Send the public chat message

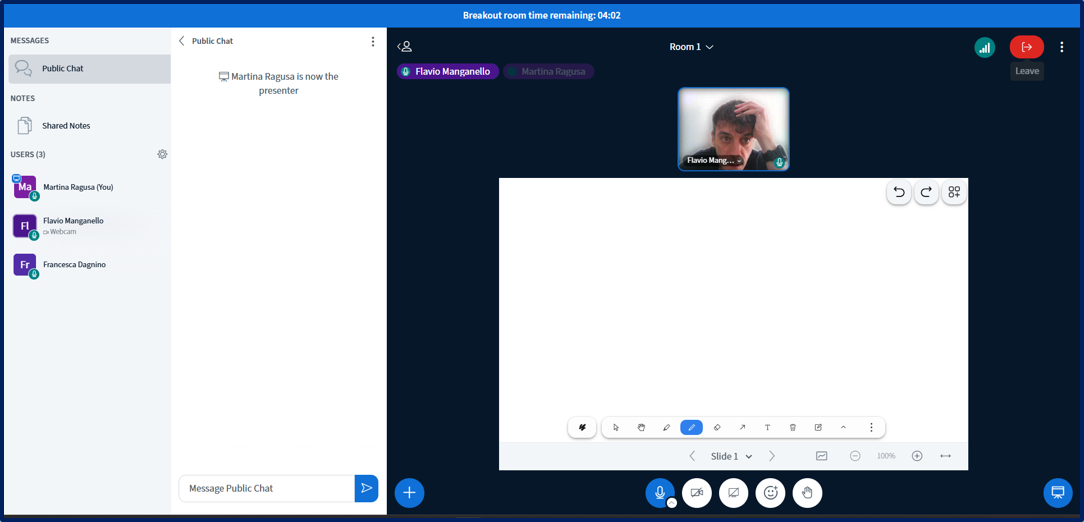[366, 488]
